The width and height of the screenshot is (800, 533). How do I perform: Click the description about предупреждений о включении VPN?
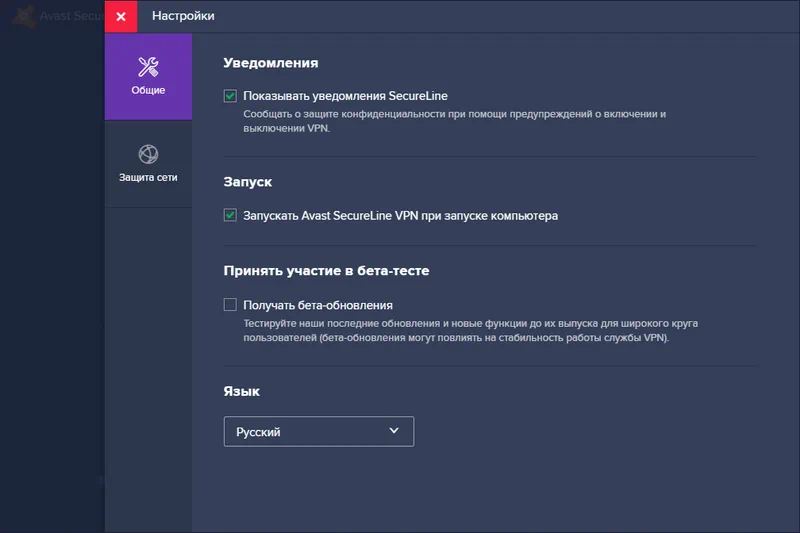[455, 121]
